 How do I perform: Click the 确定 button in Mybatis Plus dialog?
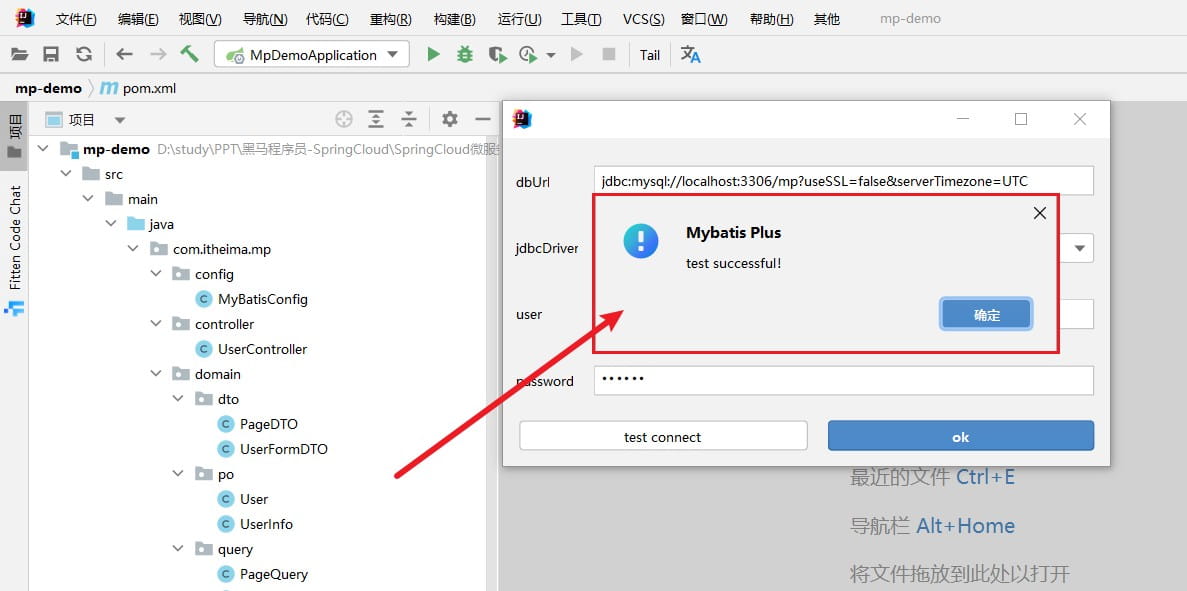[986, 314]
